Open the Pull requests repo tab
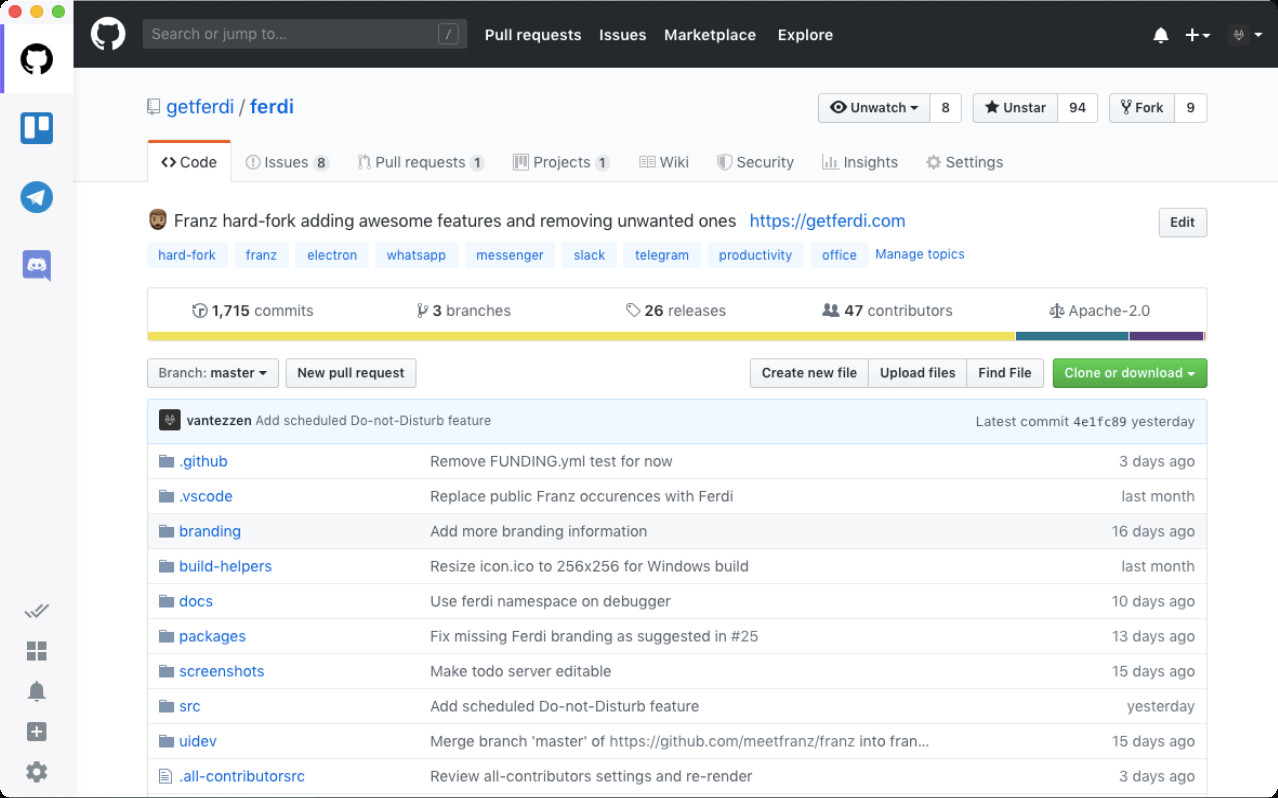Viewport: 1278px width, 798px height. pos(421,162)
